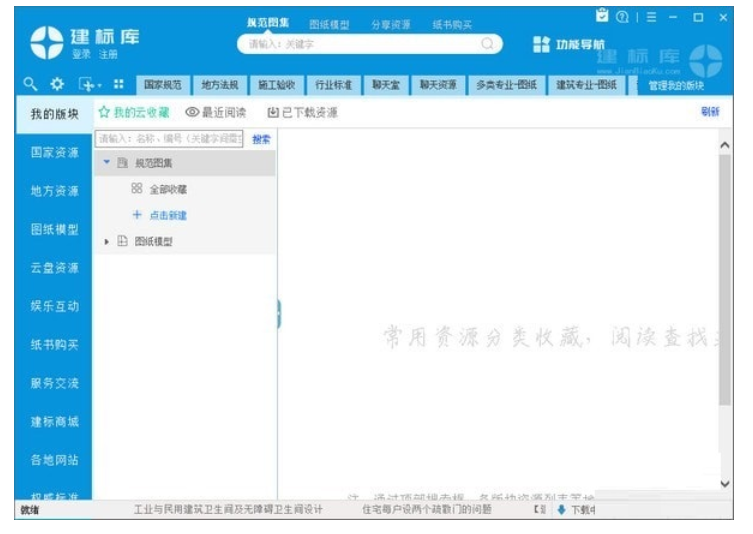Click the scrollbar up arrow
Screen dimensions: 753x534
point(725,145)
